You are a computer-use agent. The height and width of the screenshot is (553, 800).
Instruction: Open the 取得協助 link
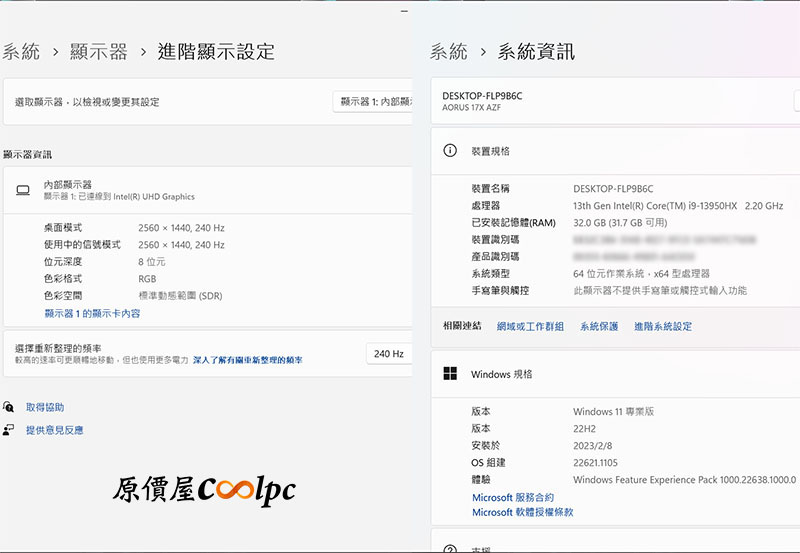point(45,407)
